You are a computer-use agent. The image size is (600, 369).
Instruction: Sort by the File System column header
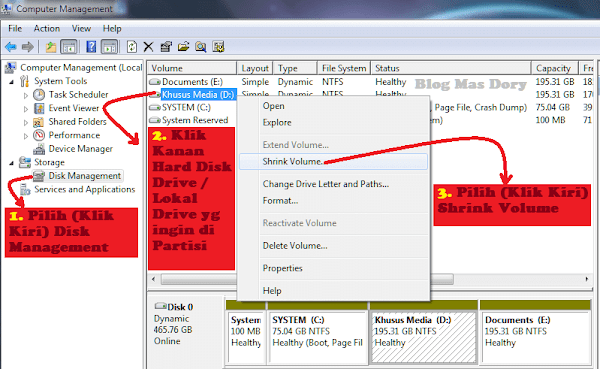click(344, 68)
